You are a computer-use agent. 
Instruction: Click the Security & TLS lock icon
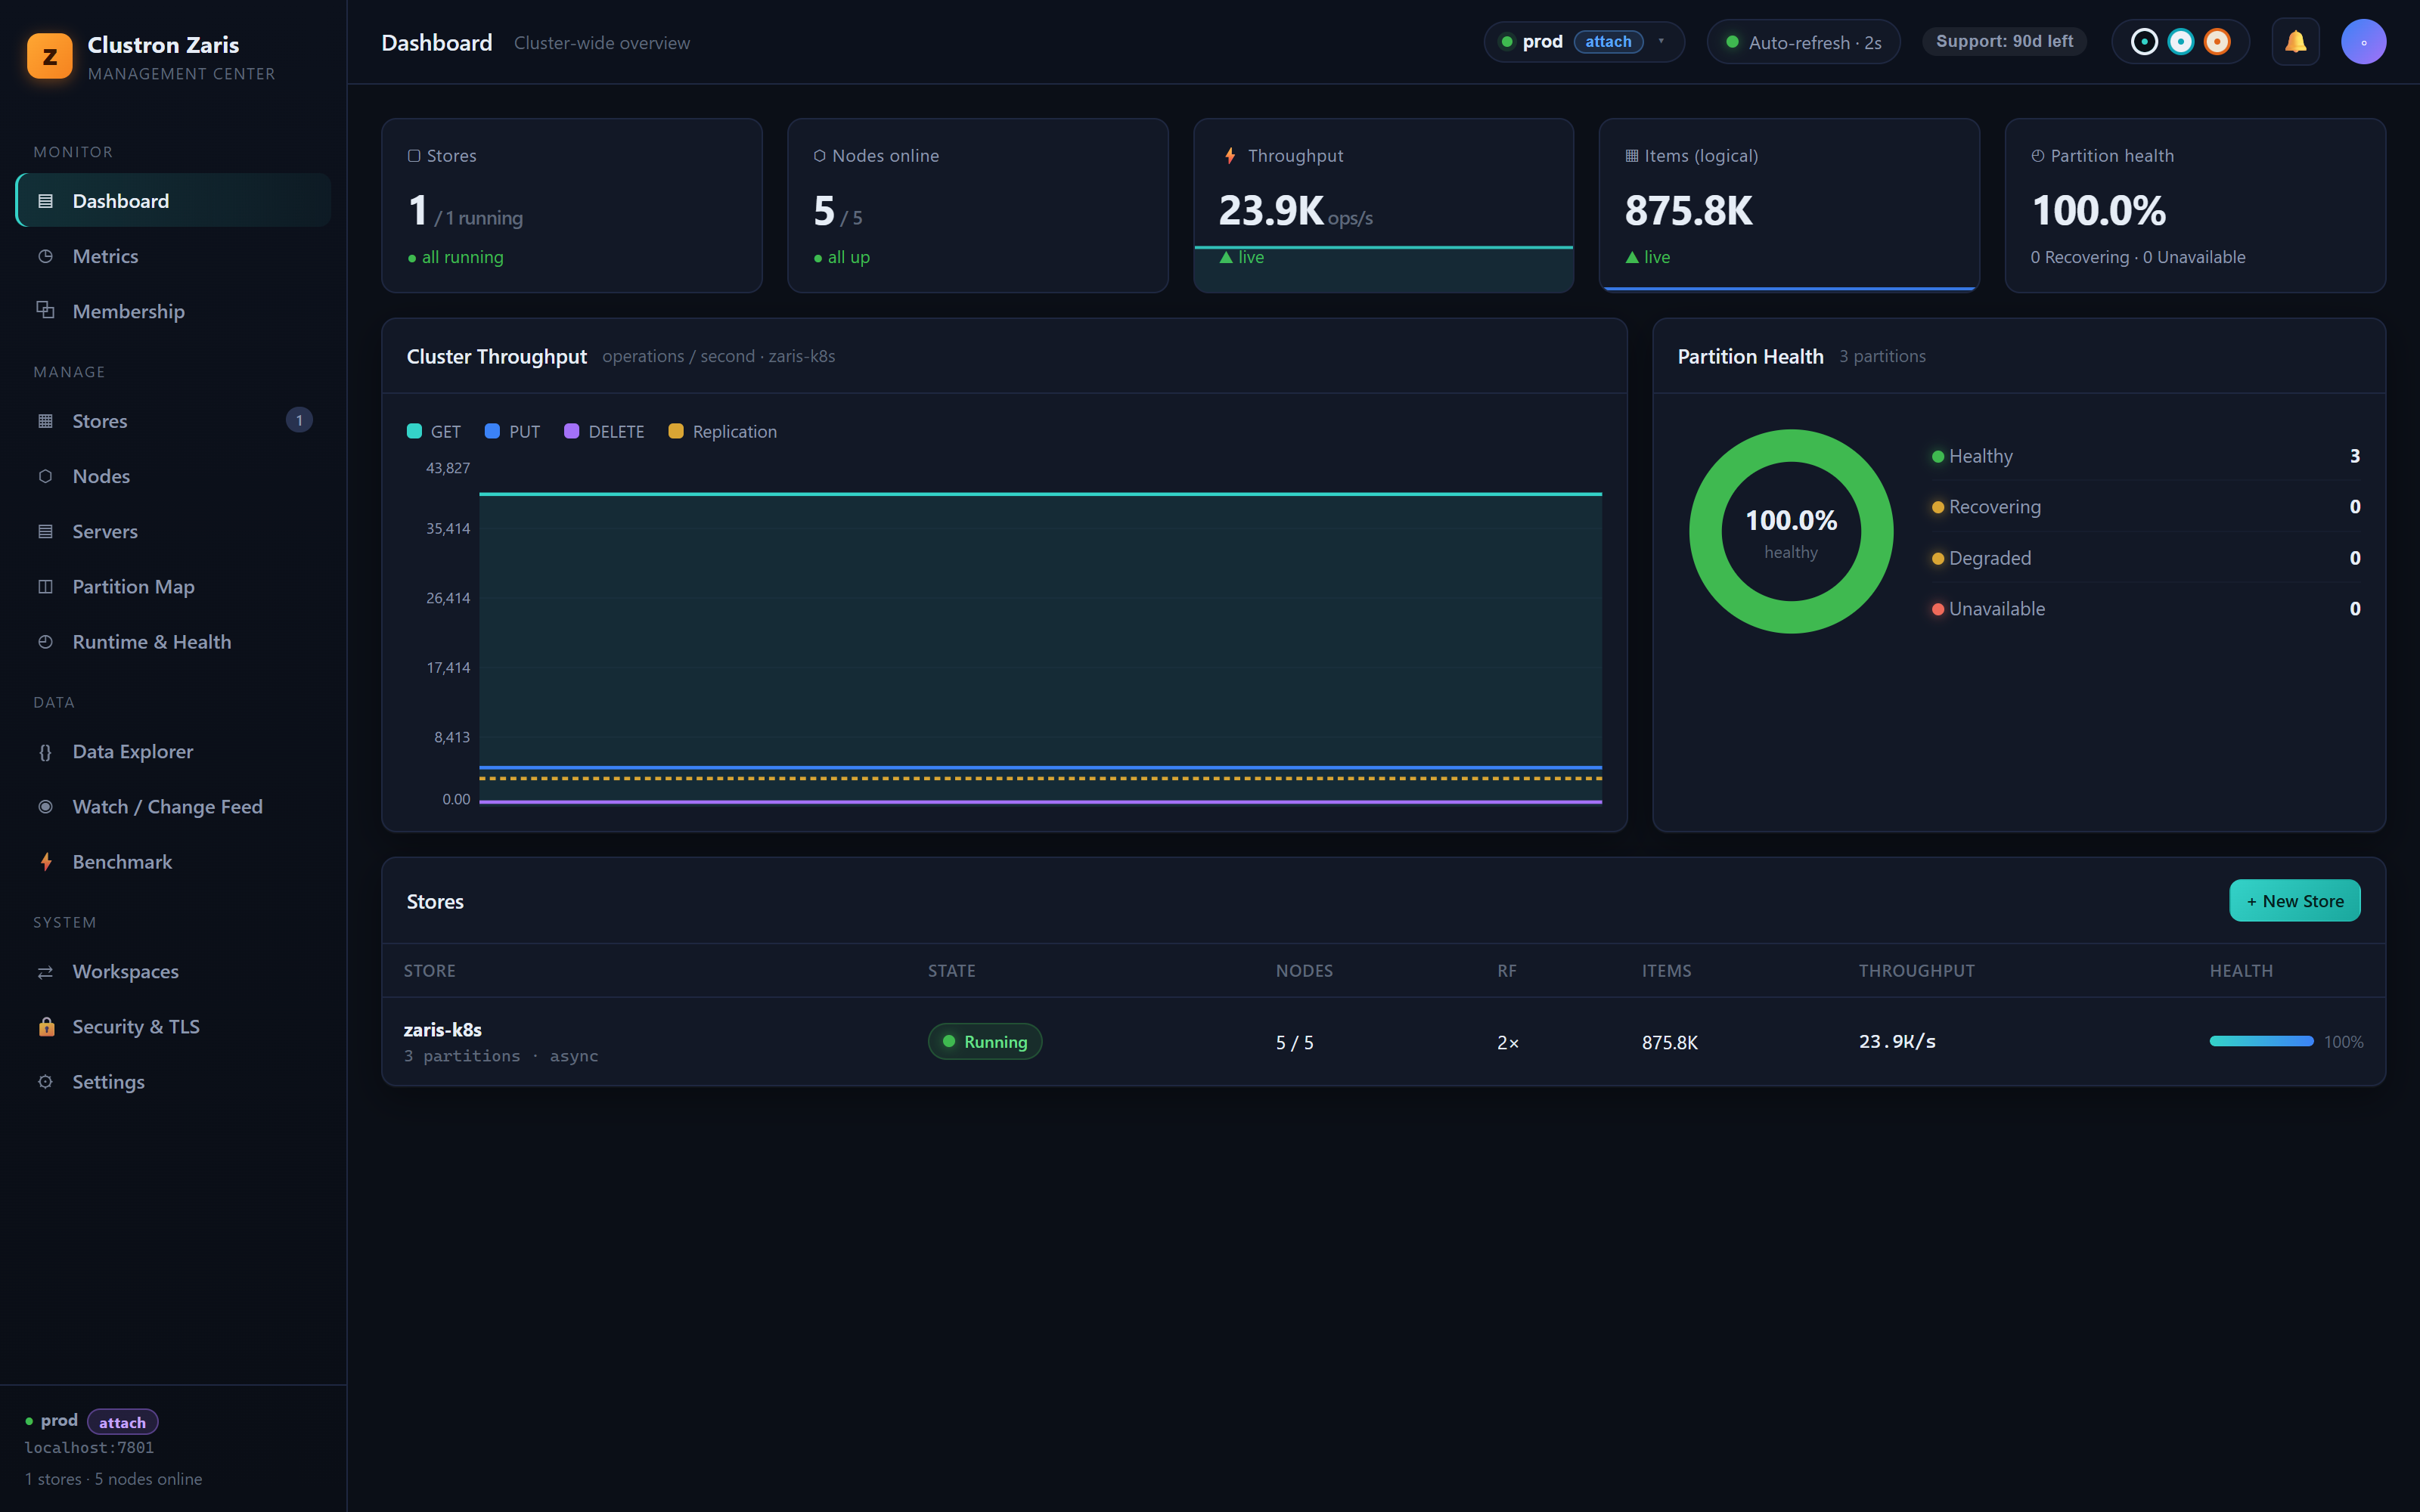click(46, 1026)
